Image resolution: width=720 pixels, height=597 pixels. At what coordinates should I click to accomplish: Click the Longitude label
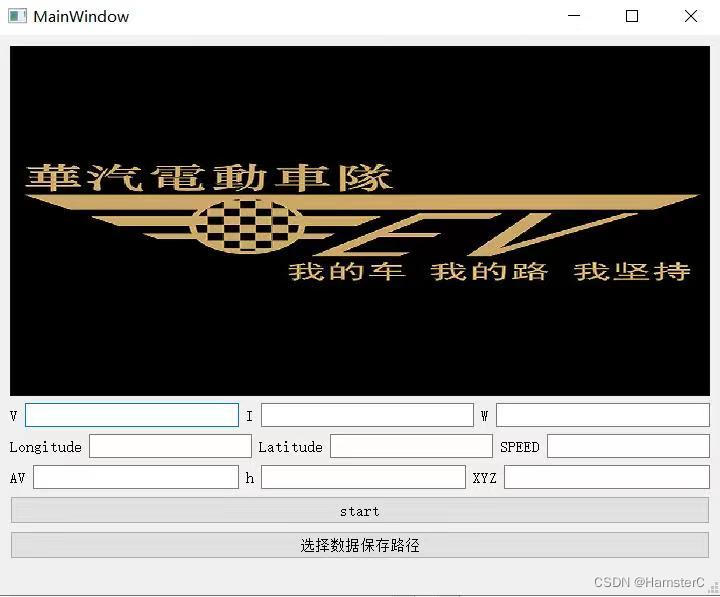pos(45,447)
